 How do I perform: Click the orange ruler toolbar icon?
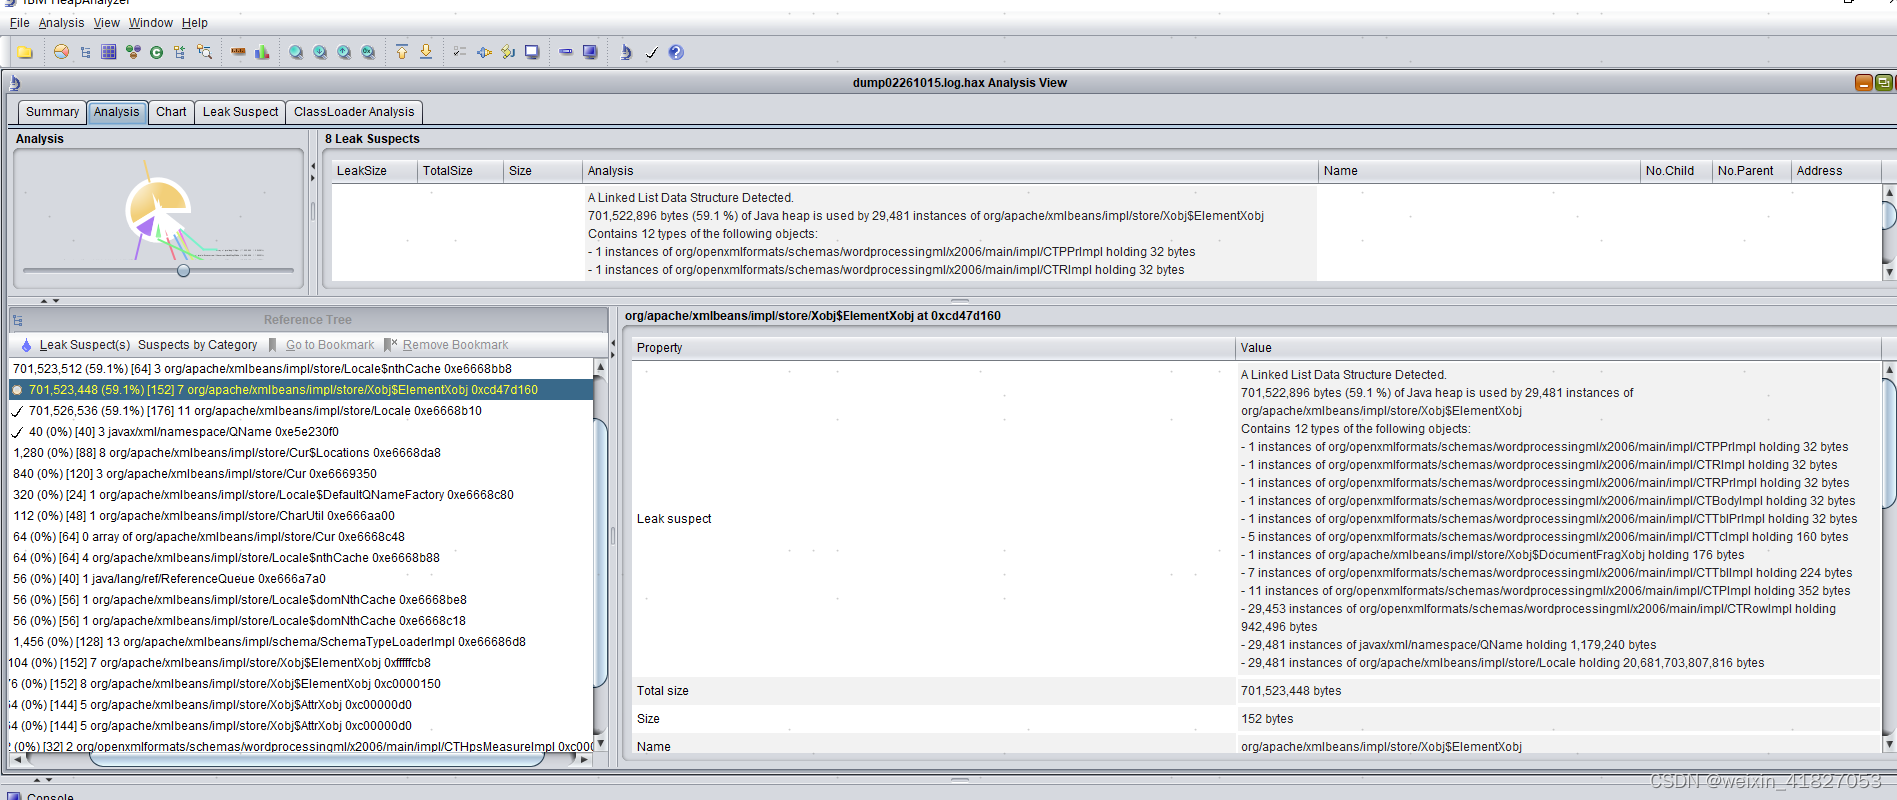pyautogui.click(x=238, y=52)
